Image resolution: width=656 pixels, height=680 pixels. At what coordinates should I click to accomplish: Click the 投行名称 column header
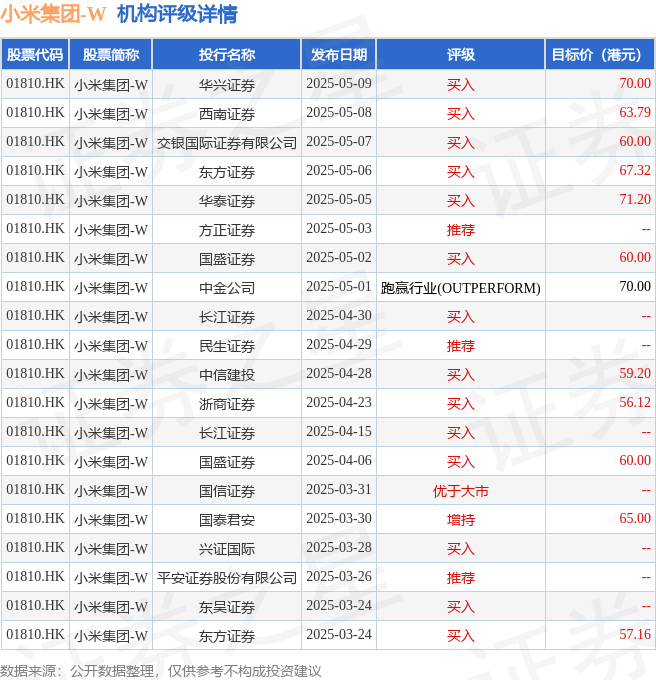tap(227, 54)
